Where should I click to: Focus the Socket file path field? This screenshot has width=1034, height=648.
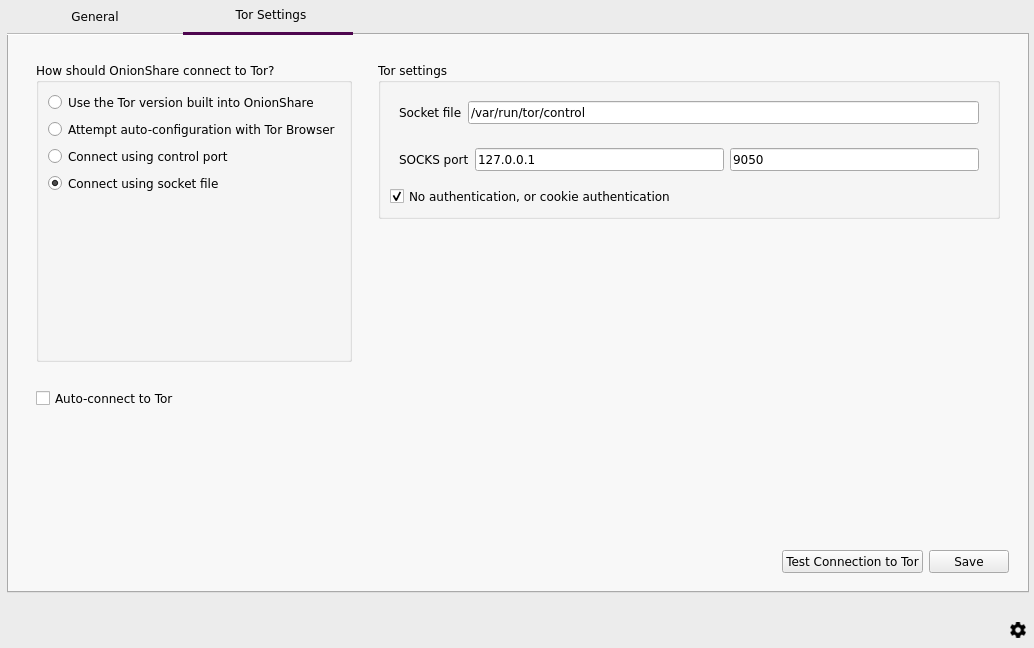(722, 113)
